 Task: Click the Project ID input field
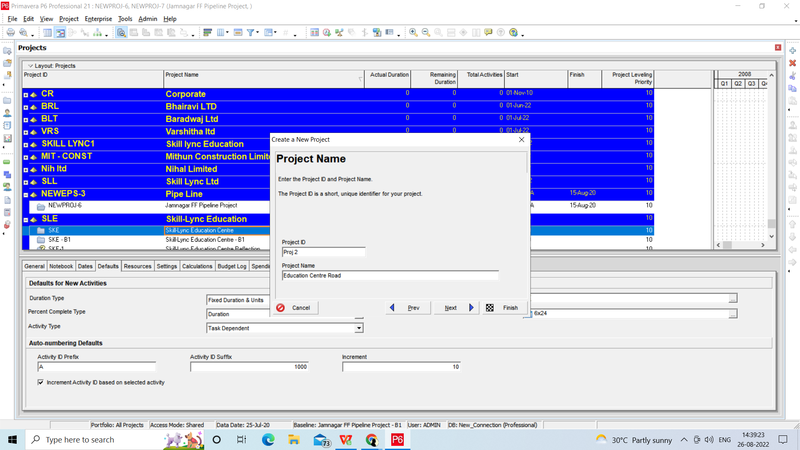pyautogui.click(x=323, y=252)
